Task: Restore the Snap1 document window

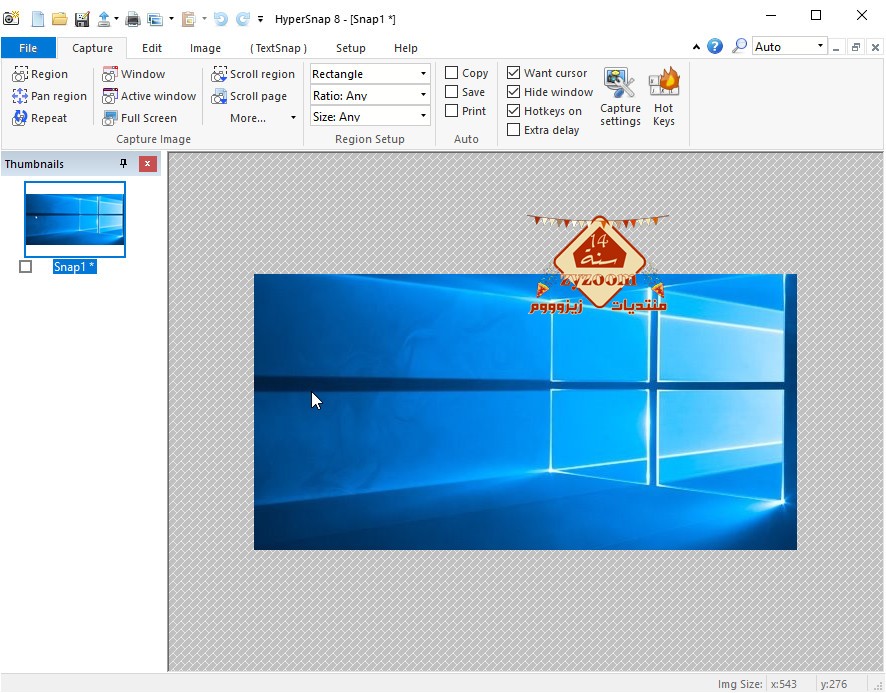Action: point(855,48)
